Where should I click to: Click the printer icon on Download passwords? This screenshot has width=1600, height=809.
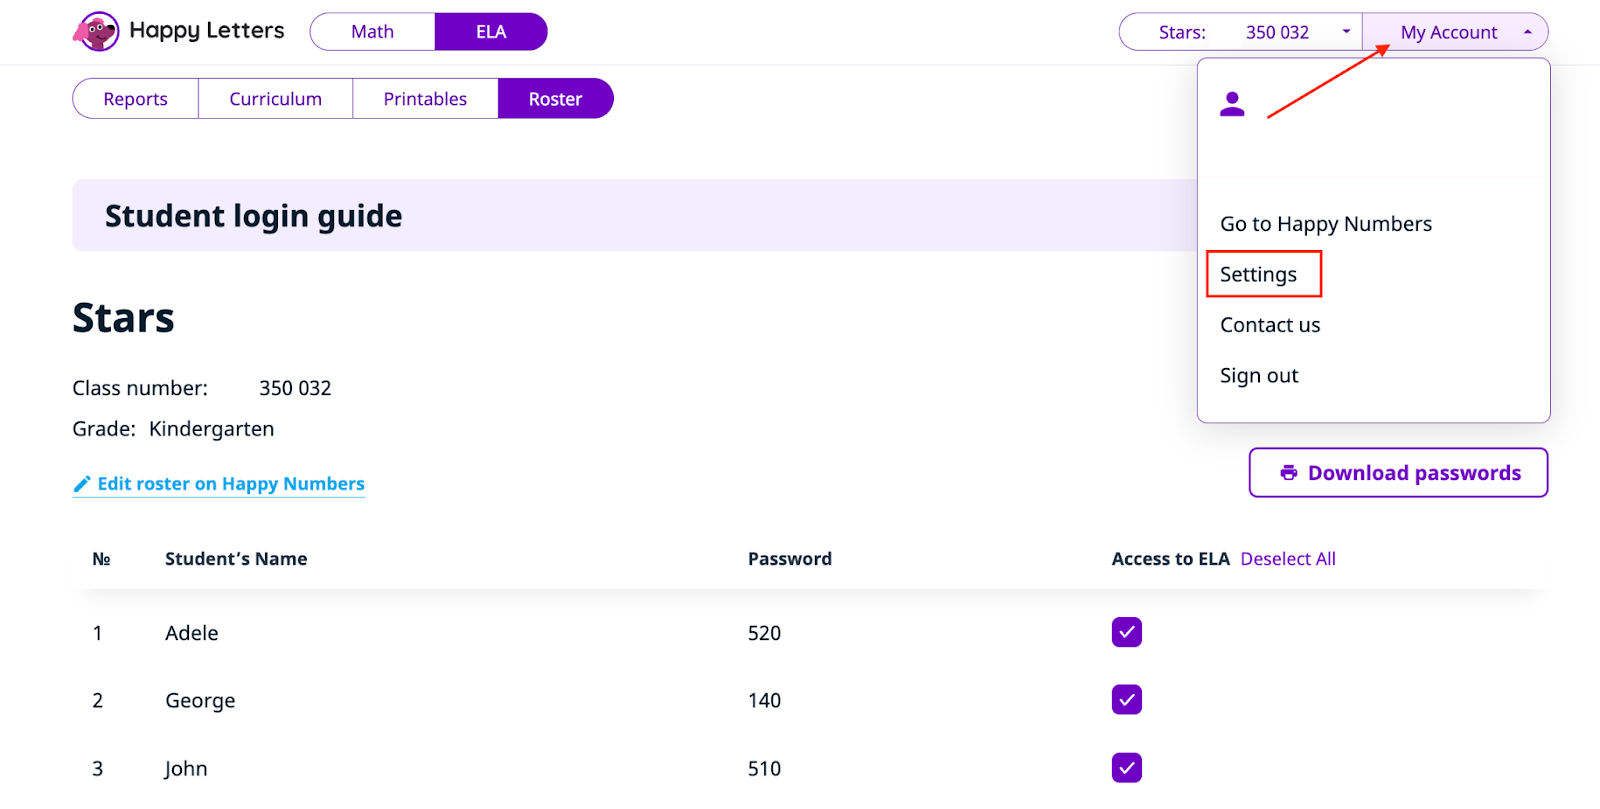(1289, 473)
